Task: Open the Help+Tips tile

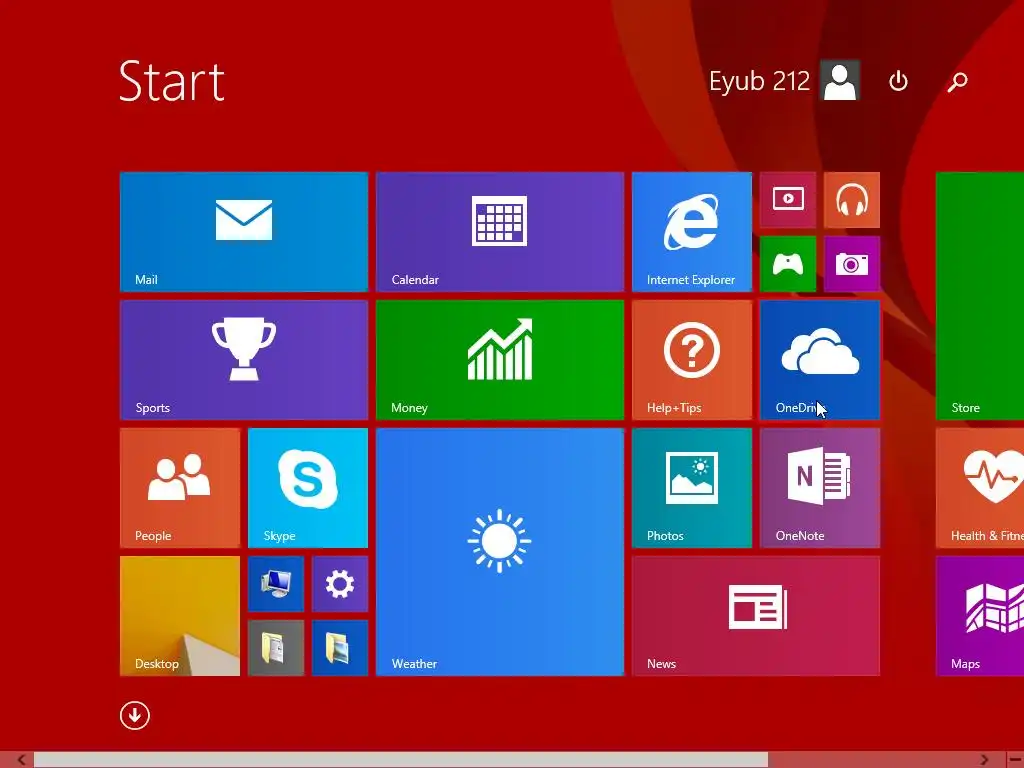Action: [692, 360]
